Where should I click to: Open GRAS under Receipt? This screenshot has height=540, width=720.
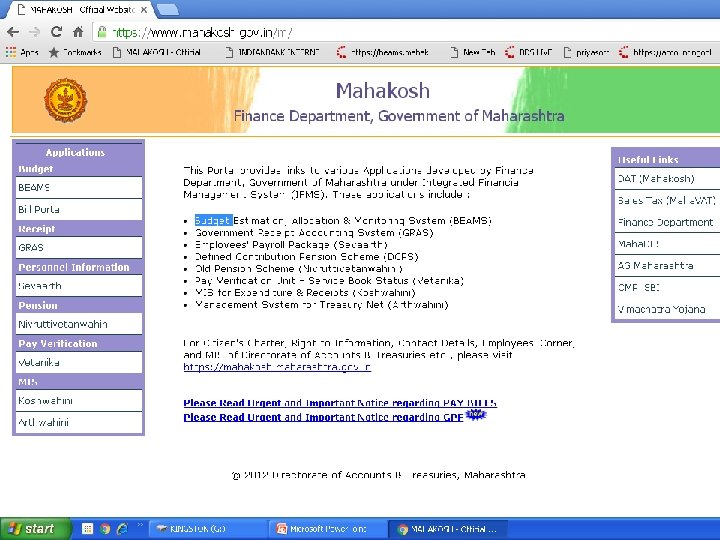pyautogui.click(x=79, y=248)
